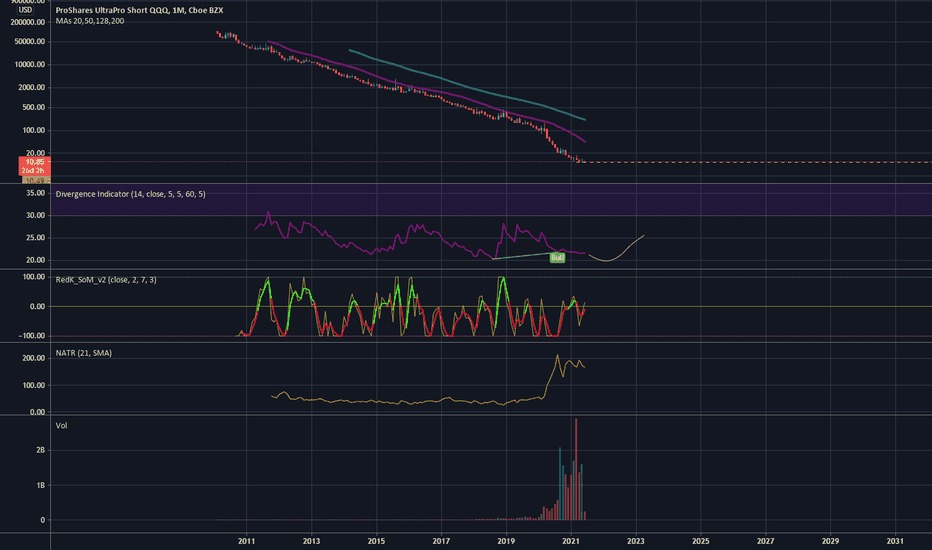The image size is (932, 550).
Task: Select the green bullish divergence trendline
Action: coord(523,256)
